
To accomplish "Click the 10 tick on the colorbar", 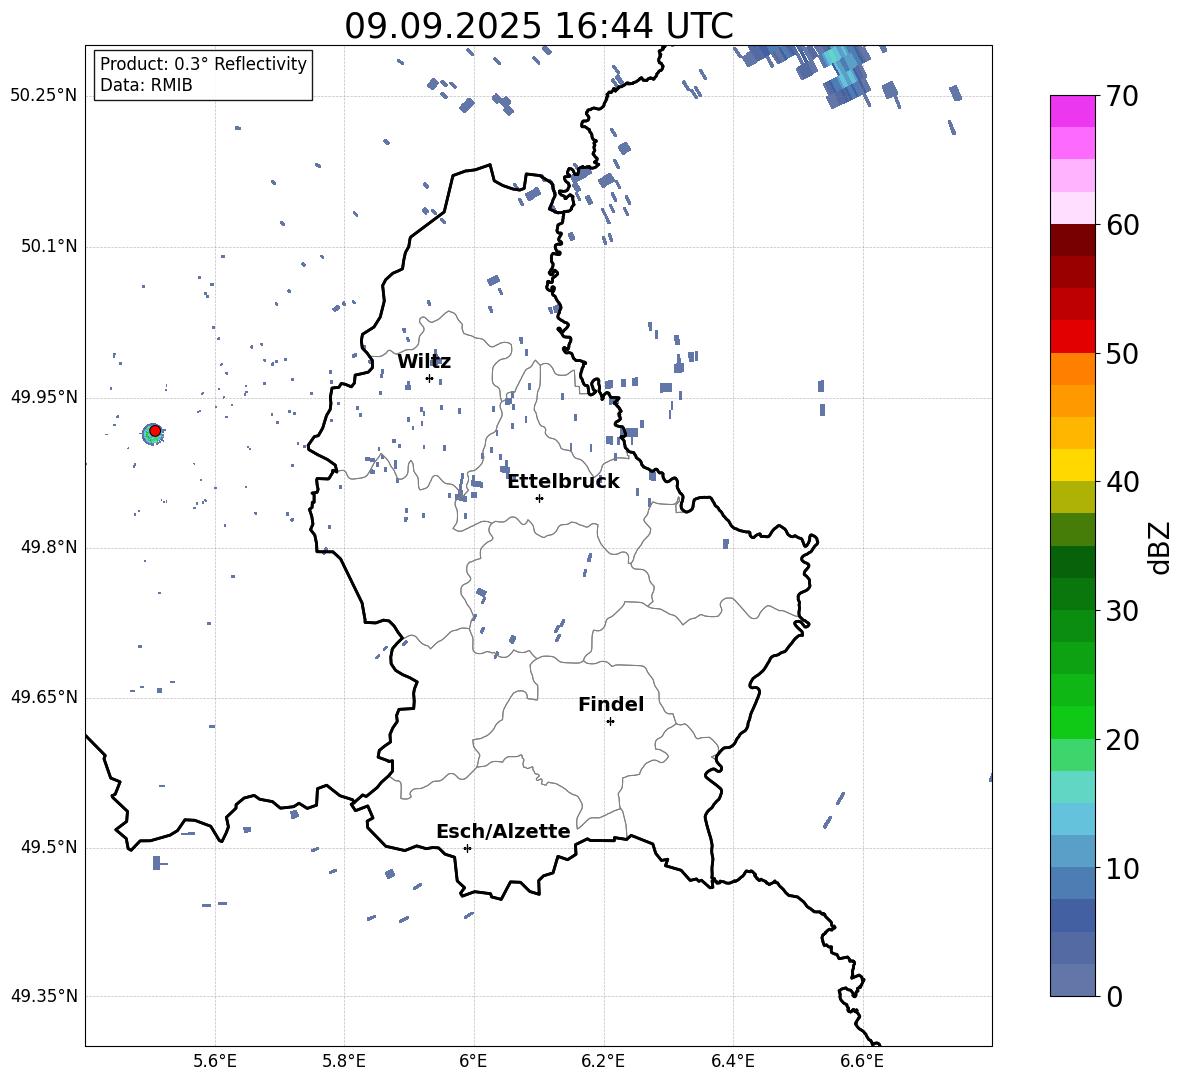I will point(1121,868).
